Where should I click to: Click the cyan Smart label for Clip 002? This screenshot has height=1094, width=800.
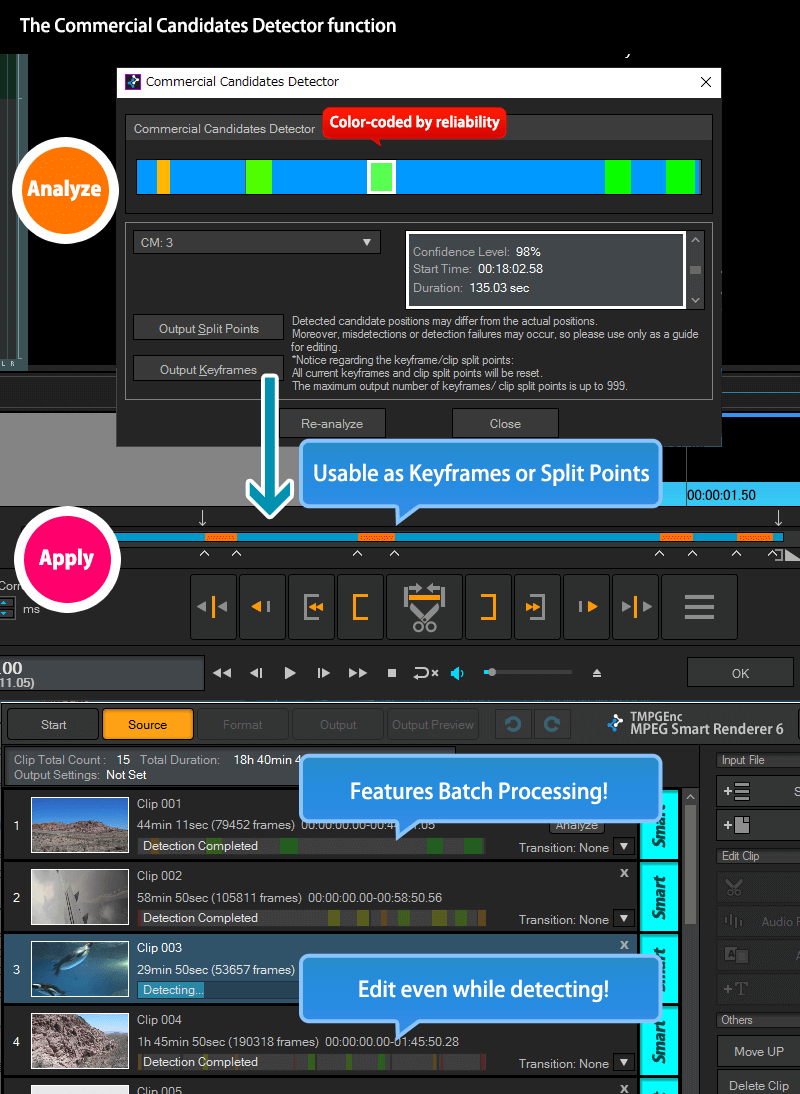pyautogui.click(x=659, y=897)
